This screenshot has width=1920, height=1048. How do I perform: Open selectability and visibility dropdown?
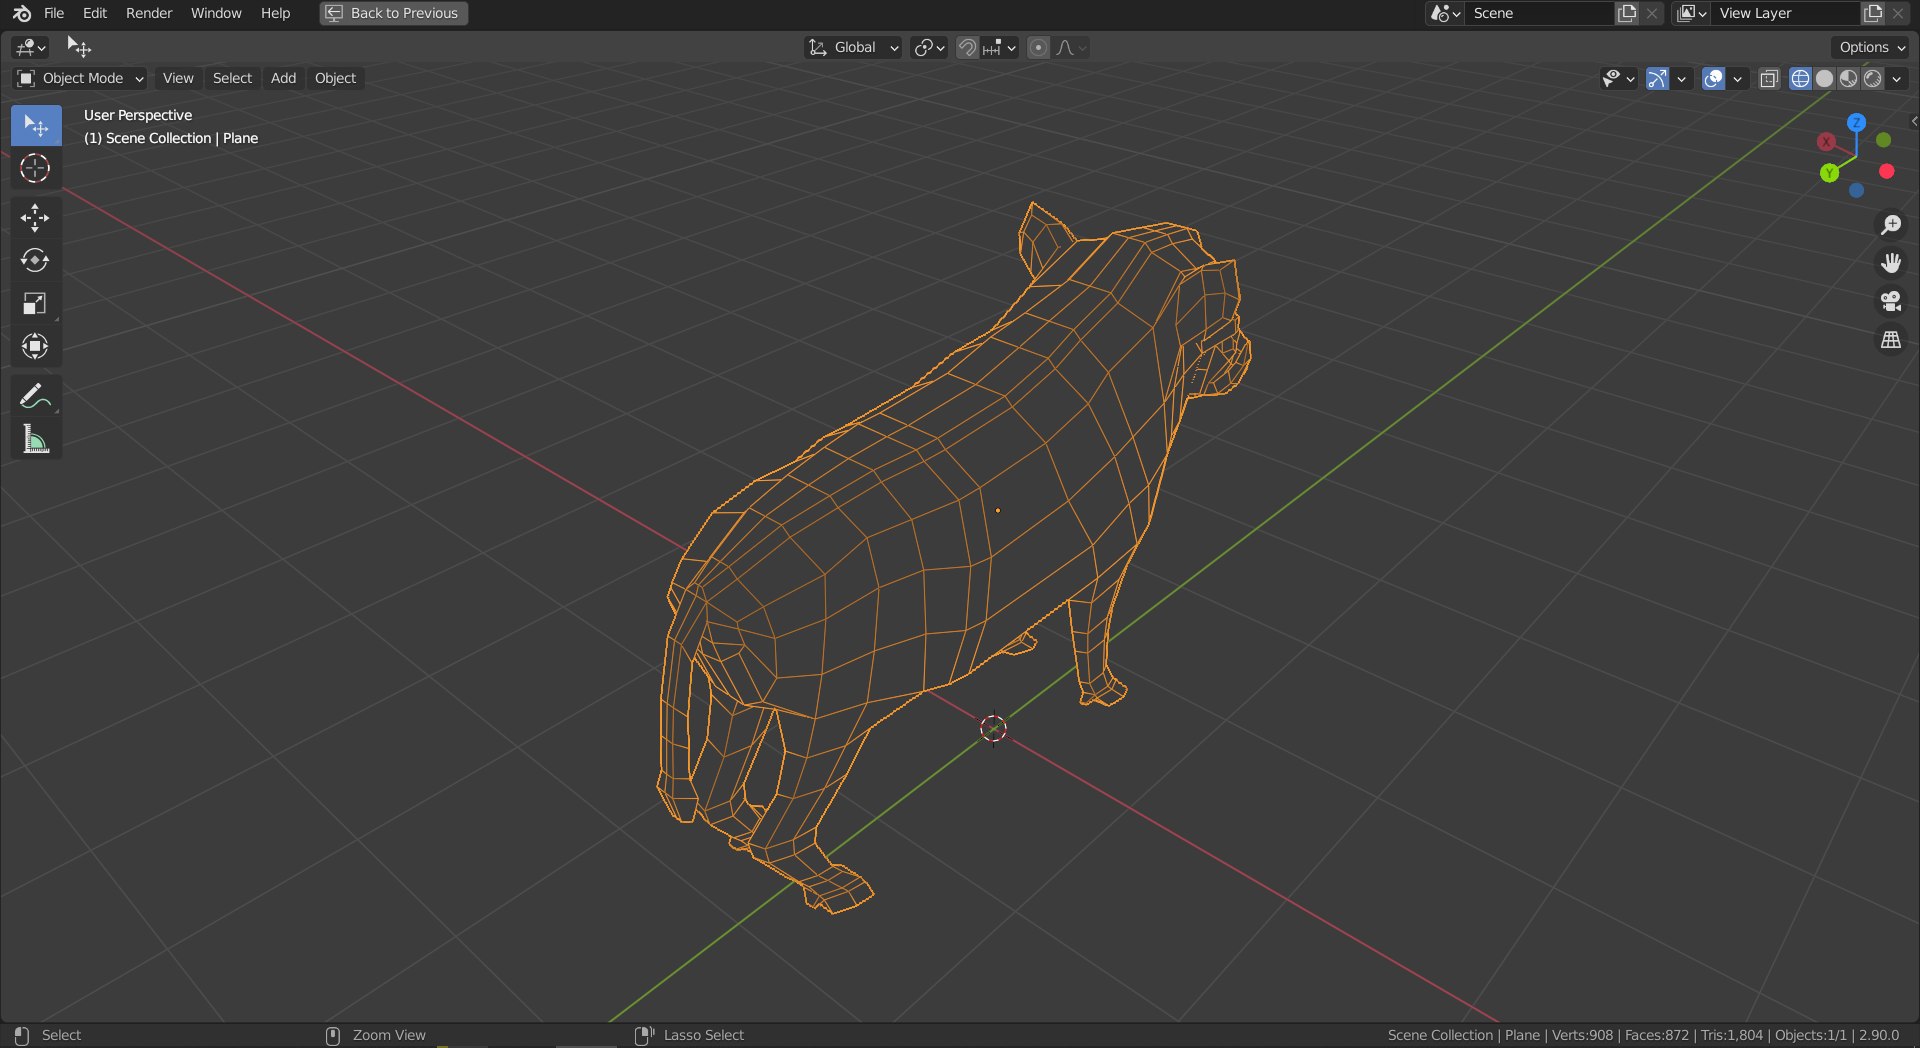point(1618,78)
